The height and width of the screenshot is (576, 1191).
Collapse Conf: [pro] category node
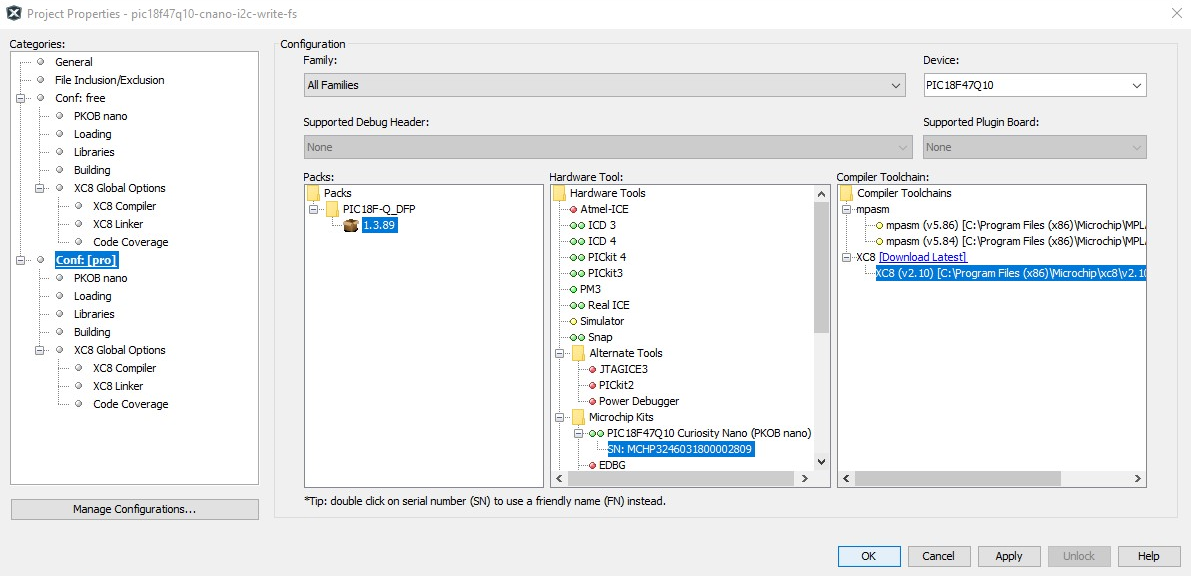click(x=21, y=260)
